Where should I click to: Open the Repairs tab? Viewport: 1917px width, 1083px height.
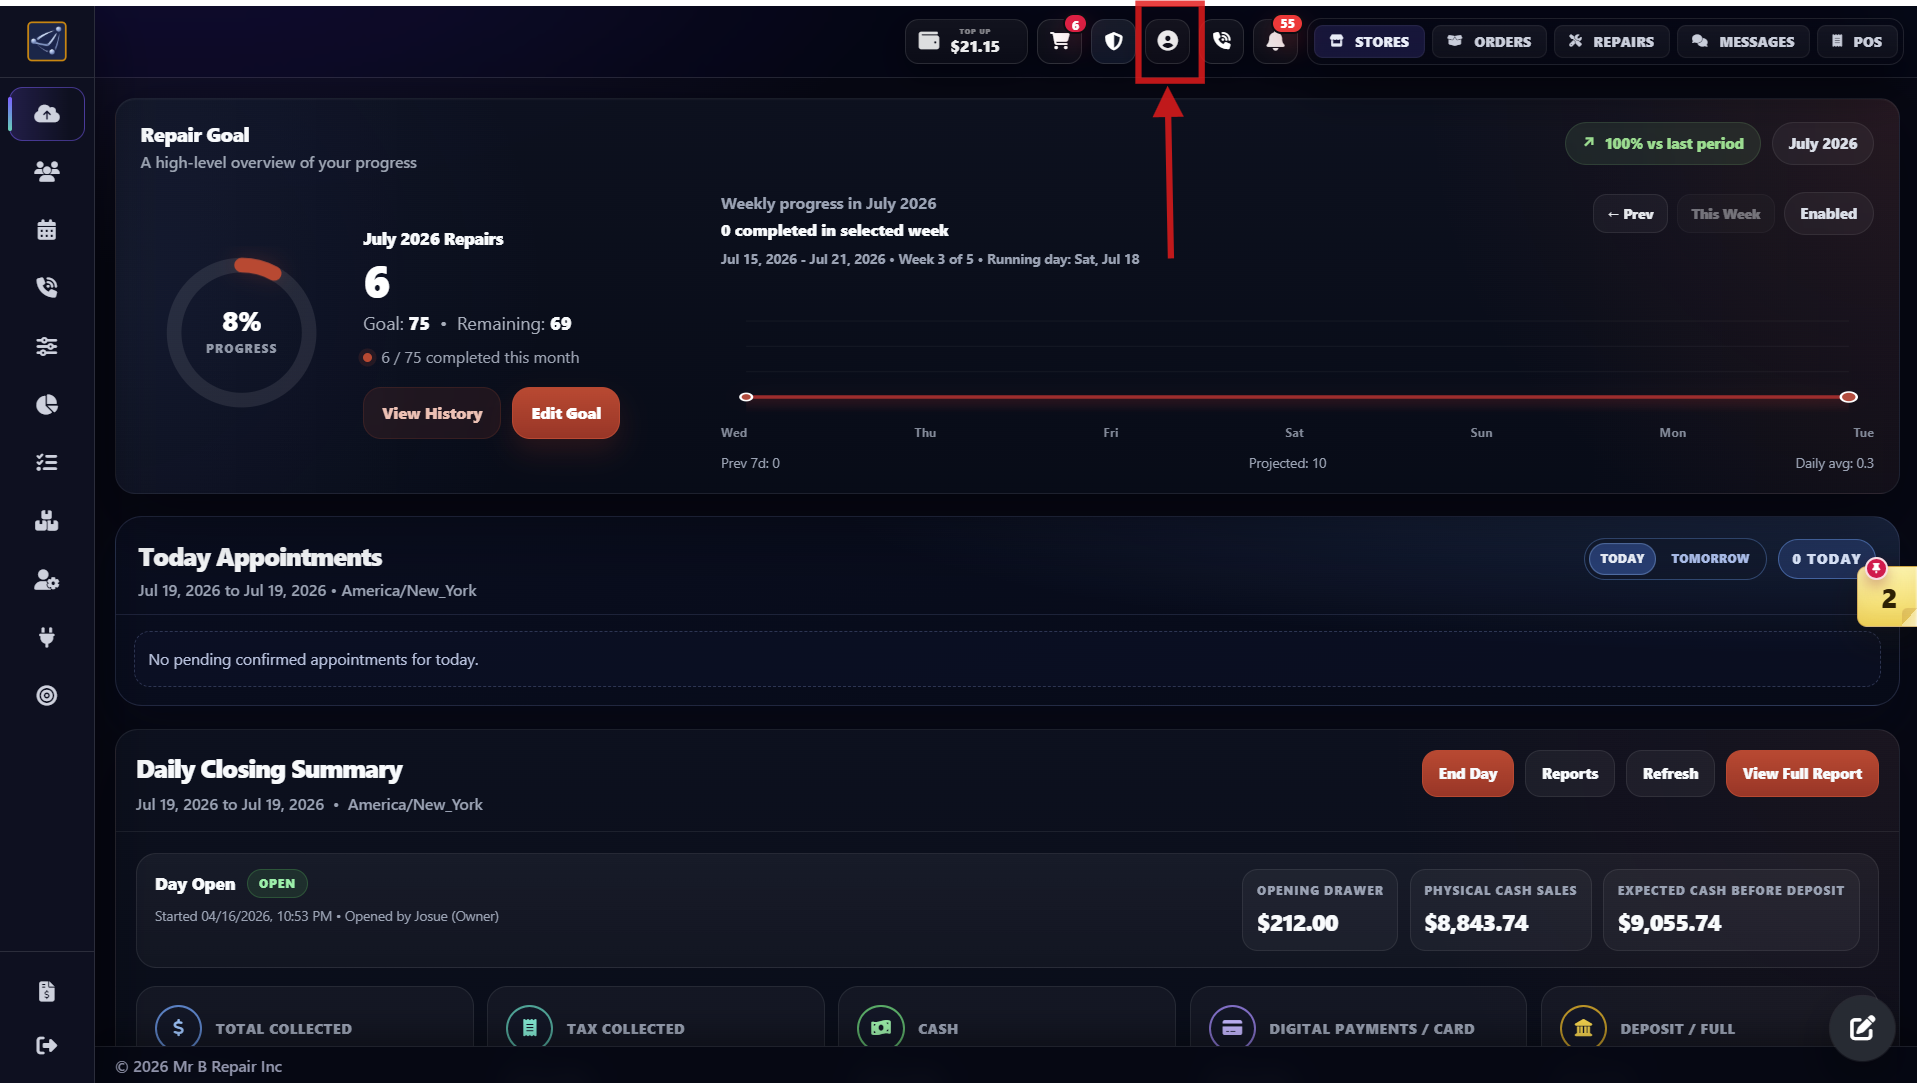[1611, 41]
